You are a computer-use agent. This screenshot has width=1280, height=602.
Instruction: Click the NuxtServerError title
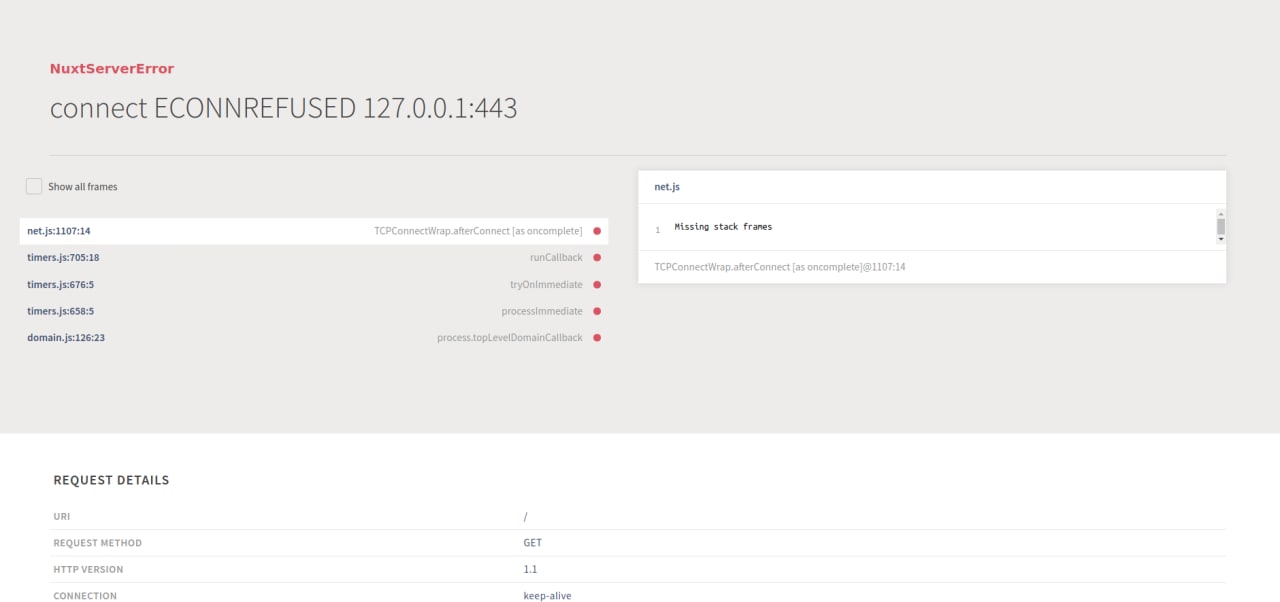(x=112, y=69)
